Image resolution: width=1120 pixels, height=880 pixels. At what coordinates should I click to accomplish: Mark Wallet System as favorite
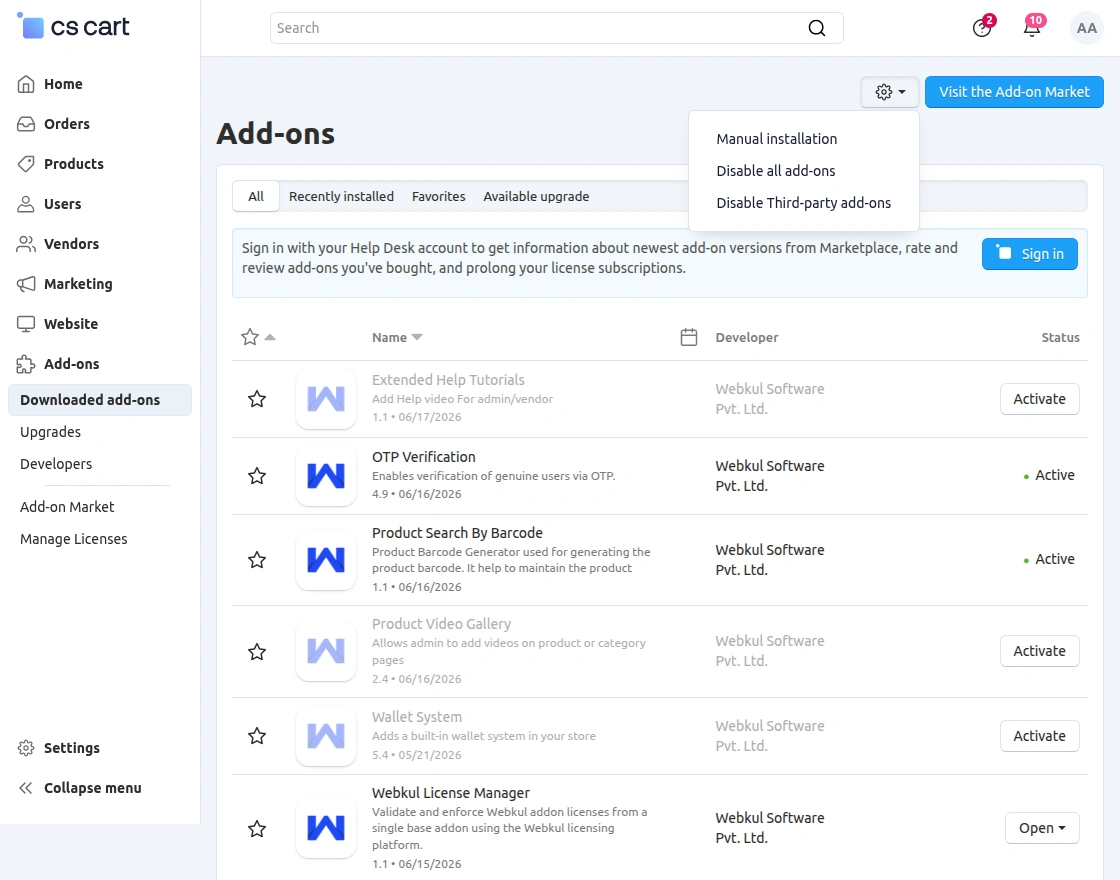coord(257,736)
